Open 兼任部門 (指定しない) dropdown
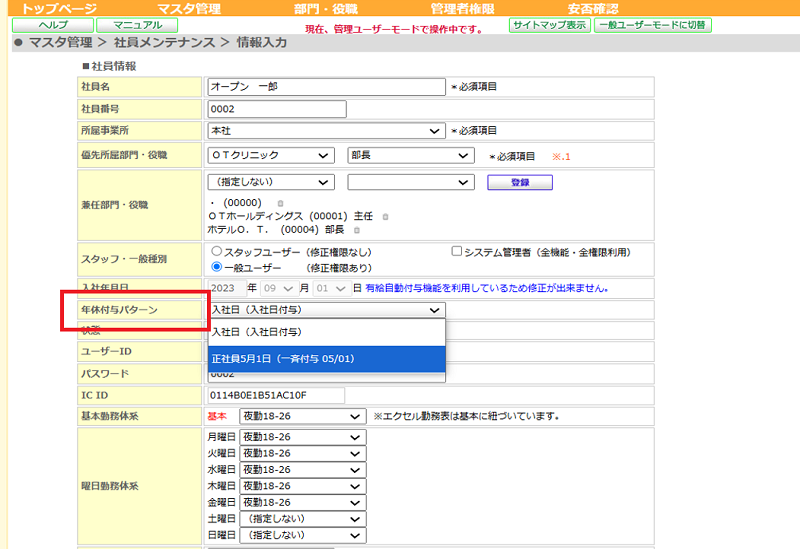This screenshot has height=549, width=800. point(271,182)
